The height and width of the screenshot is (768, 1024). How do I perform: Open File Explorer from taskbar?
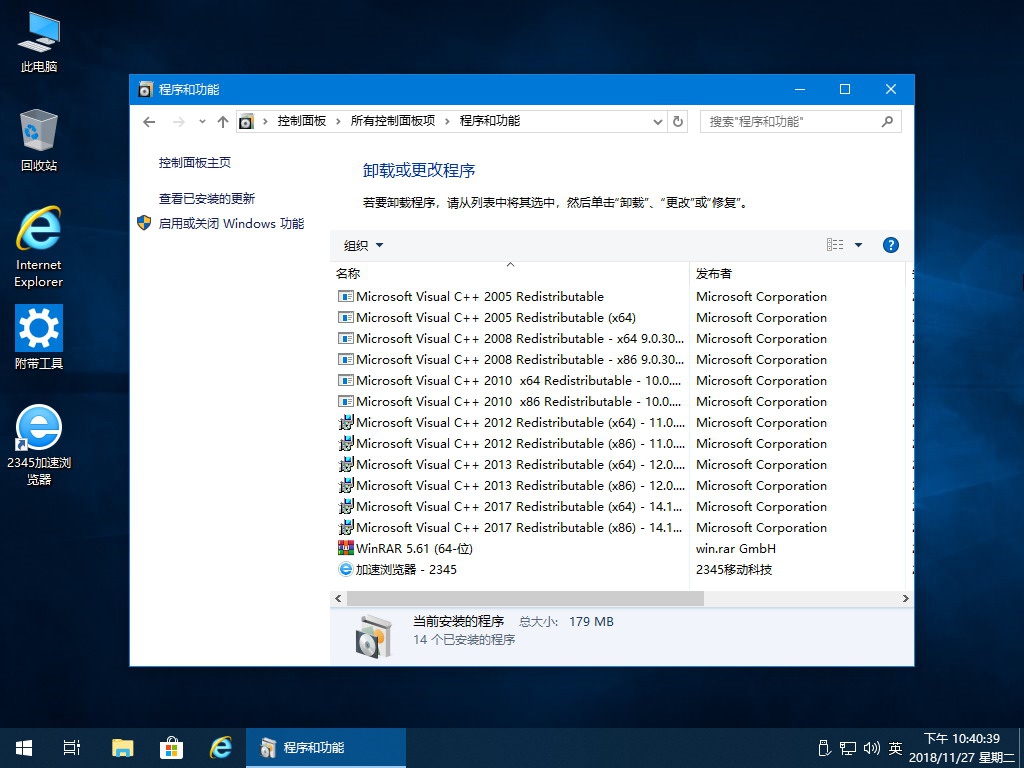click(122, 748)
